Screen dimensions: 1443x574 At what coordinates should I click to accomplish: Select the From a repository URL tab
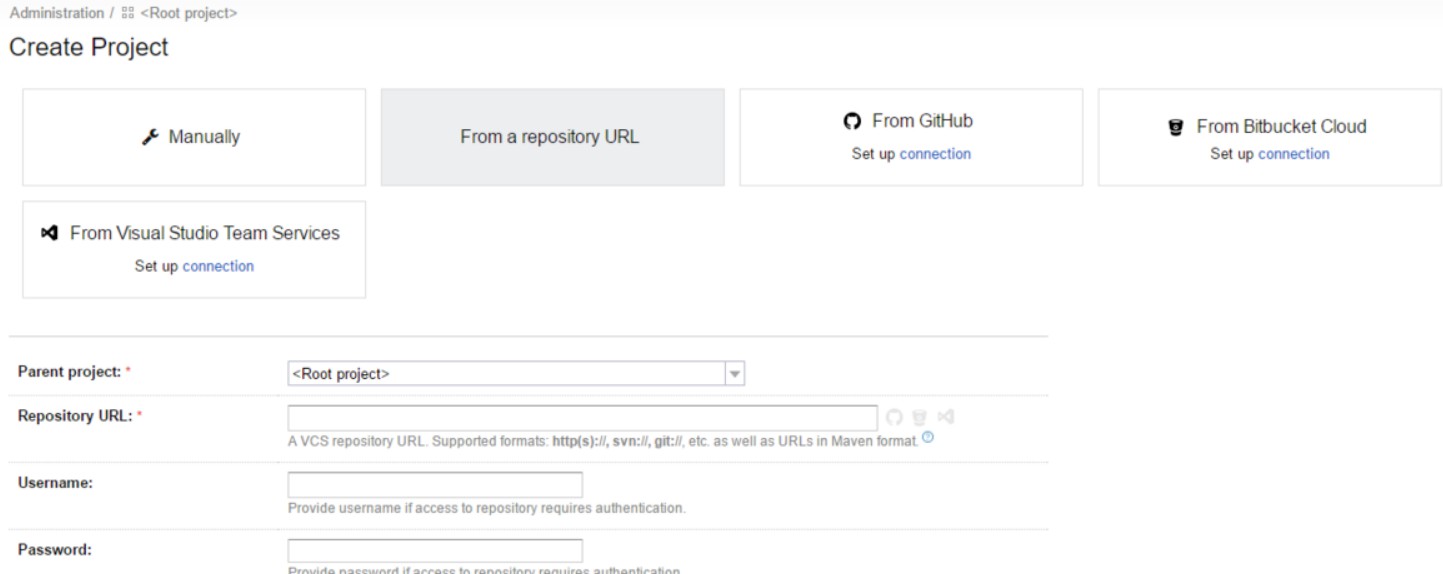tap(552, 137)
